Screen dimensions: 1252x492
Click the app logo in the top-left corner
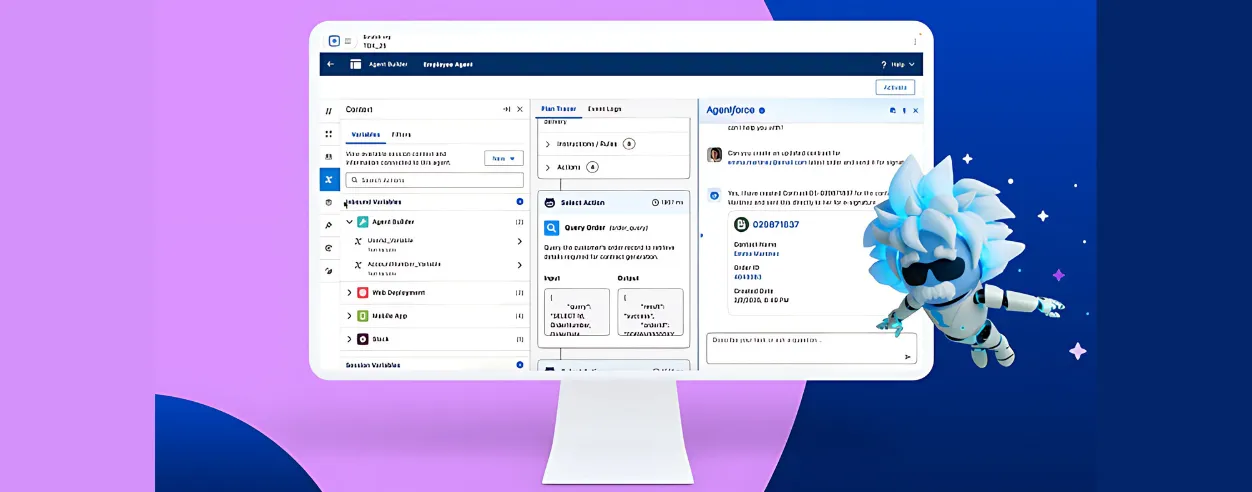point(334,41)
